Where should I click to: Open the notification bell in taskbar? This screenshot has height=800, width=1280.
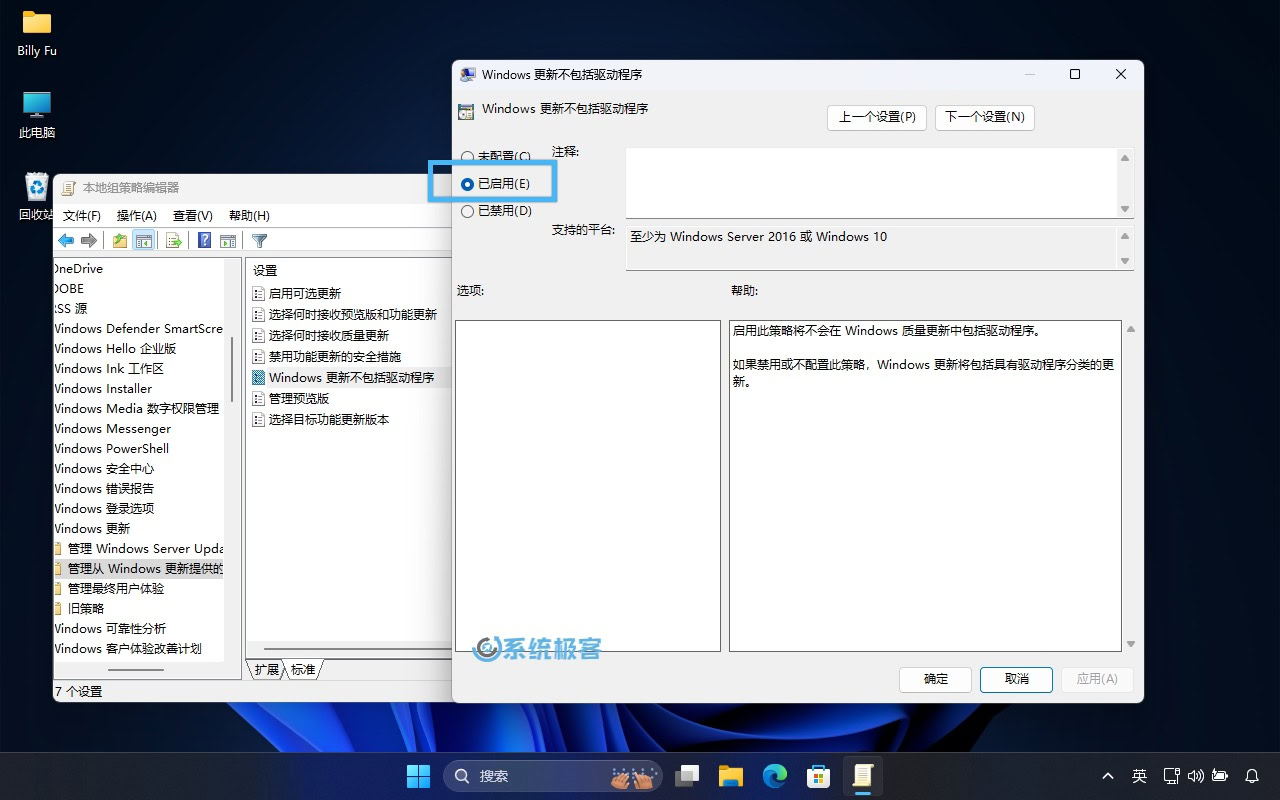(1252, 776)
